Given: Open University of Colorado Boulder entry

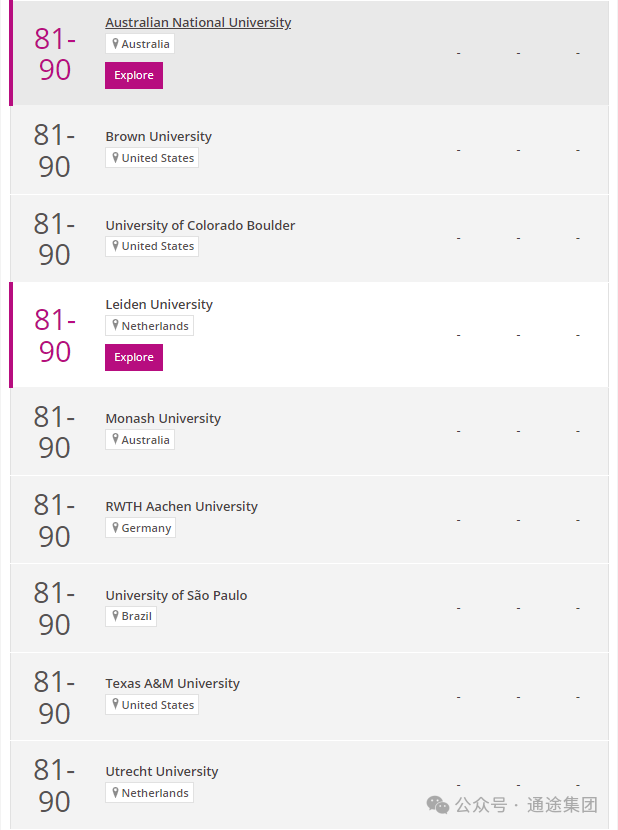Looking at the screenshot, I should [x=200, y=225].
